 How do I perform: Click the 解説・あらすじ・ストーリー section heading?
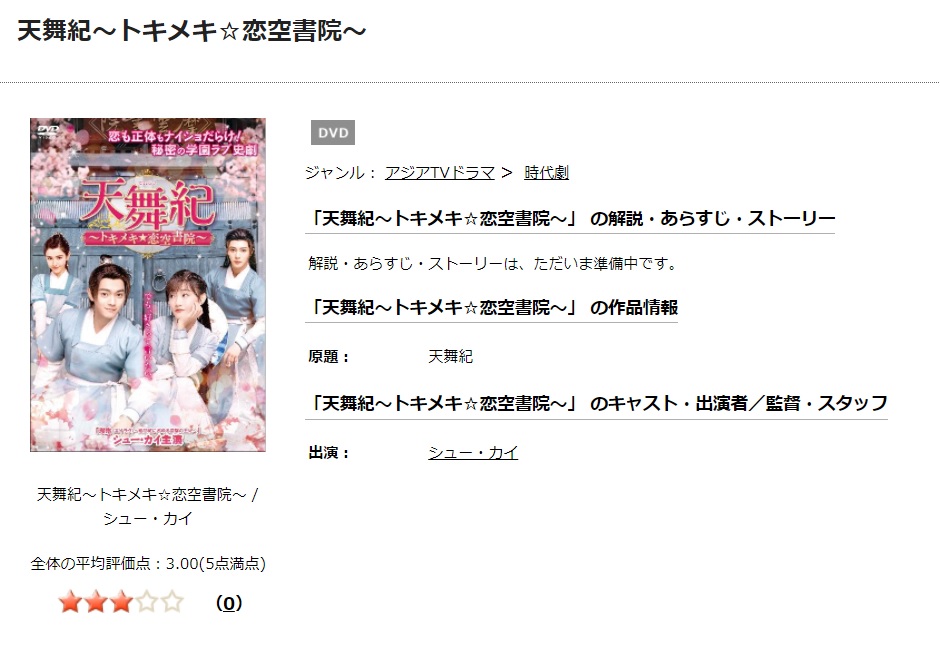pos(570,218)
